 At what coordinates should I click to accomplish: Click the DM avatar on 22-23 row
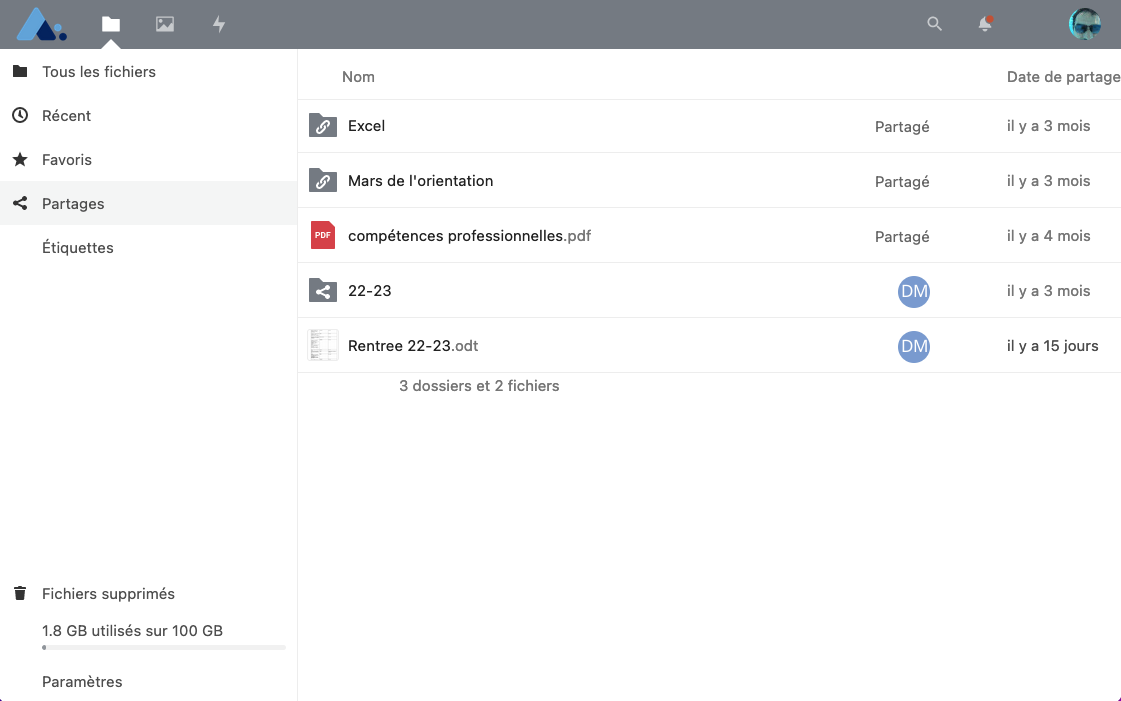pyautogui.click(x=914, y=292)
